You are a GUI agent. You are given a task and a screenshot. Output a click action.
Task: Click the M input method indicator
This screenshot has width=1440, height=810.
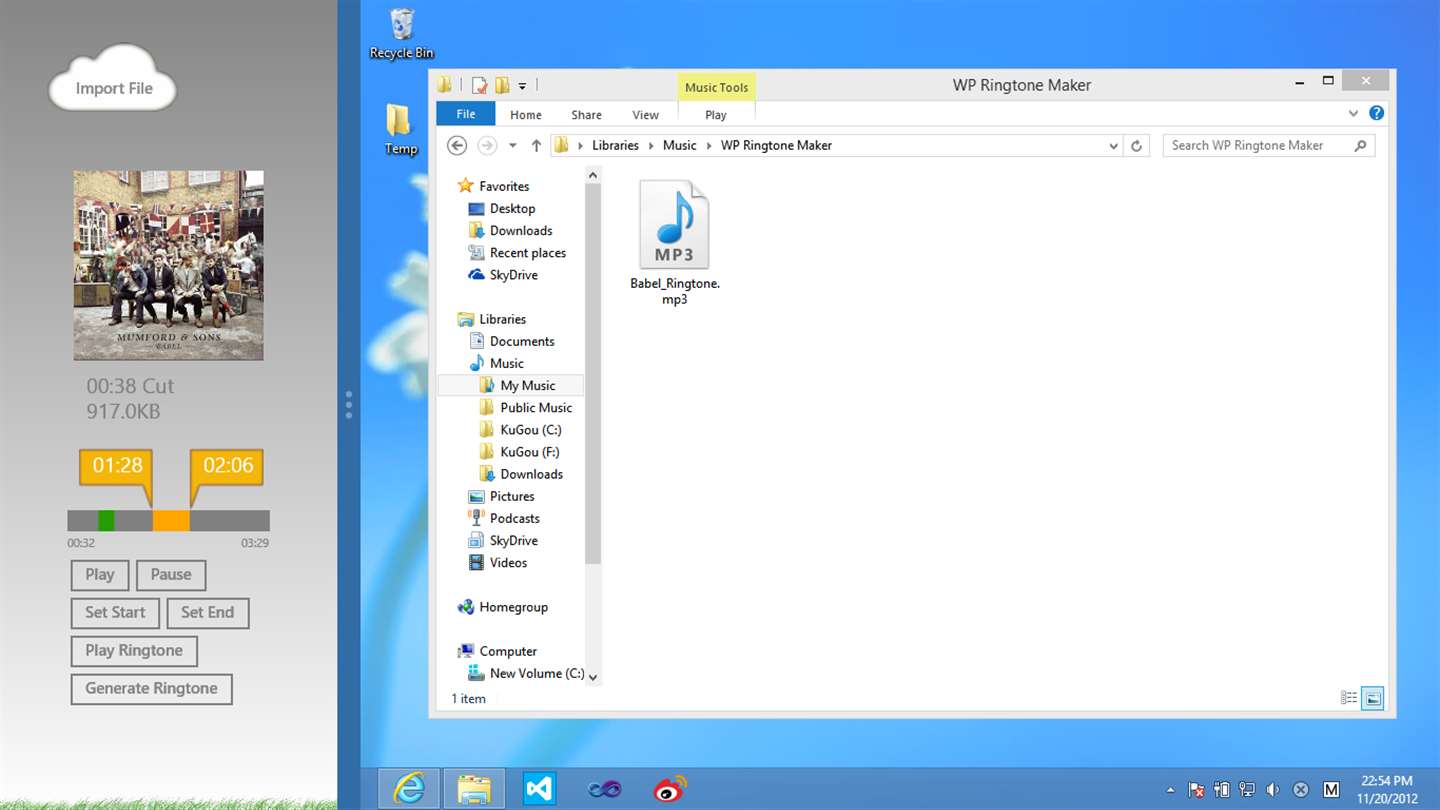1331,790
